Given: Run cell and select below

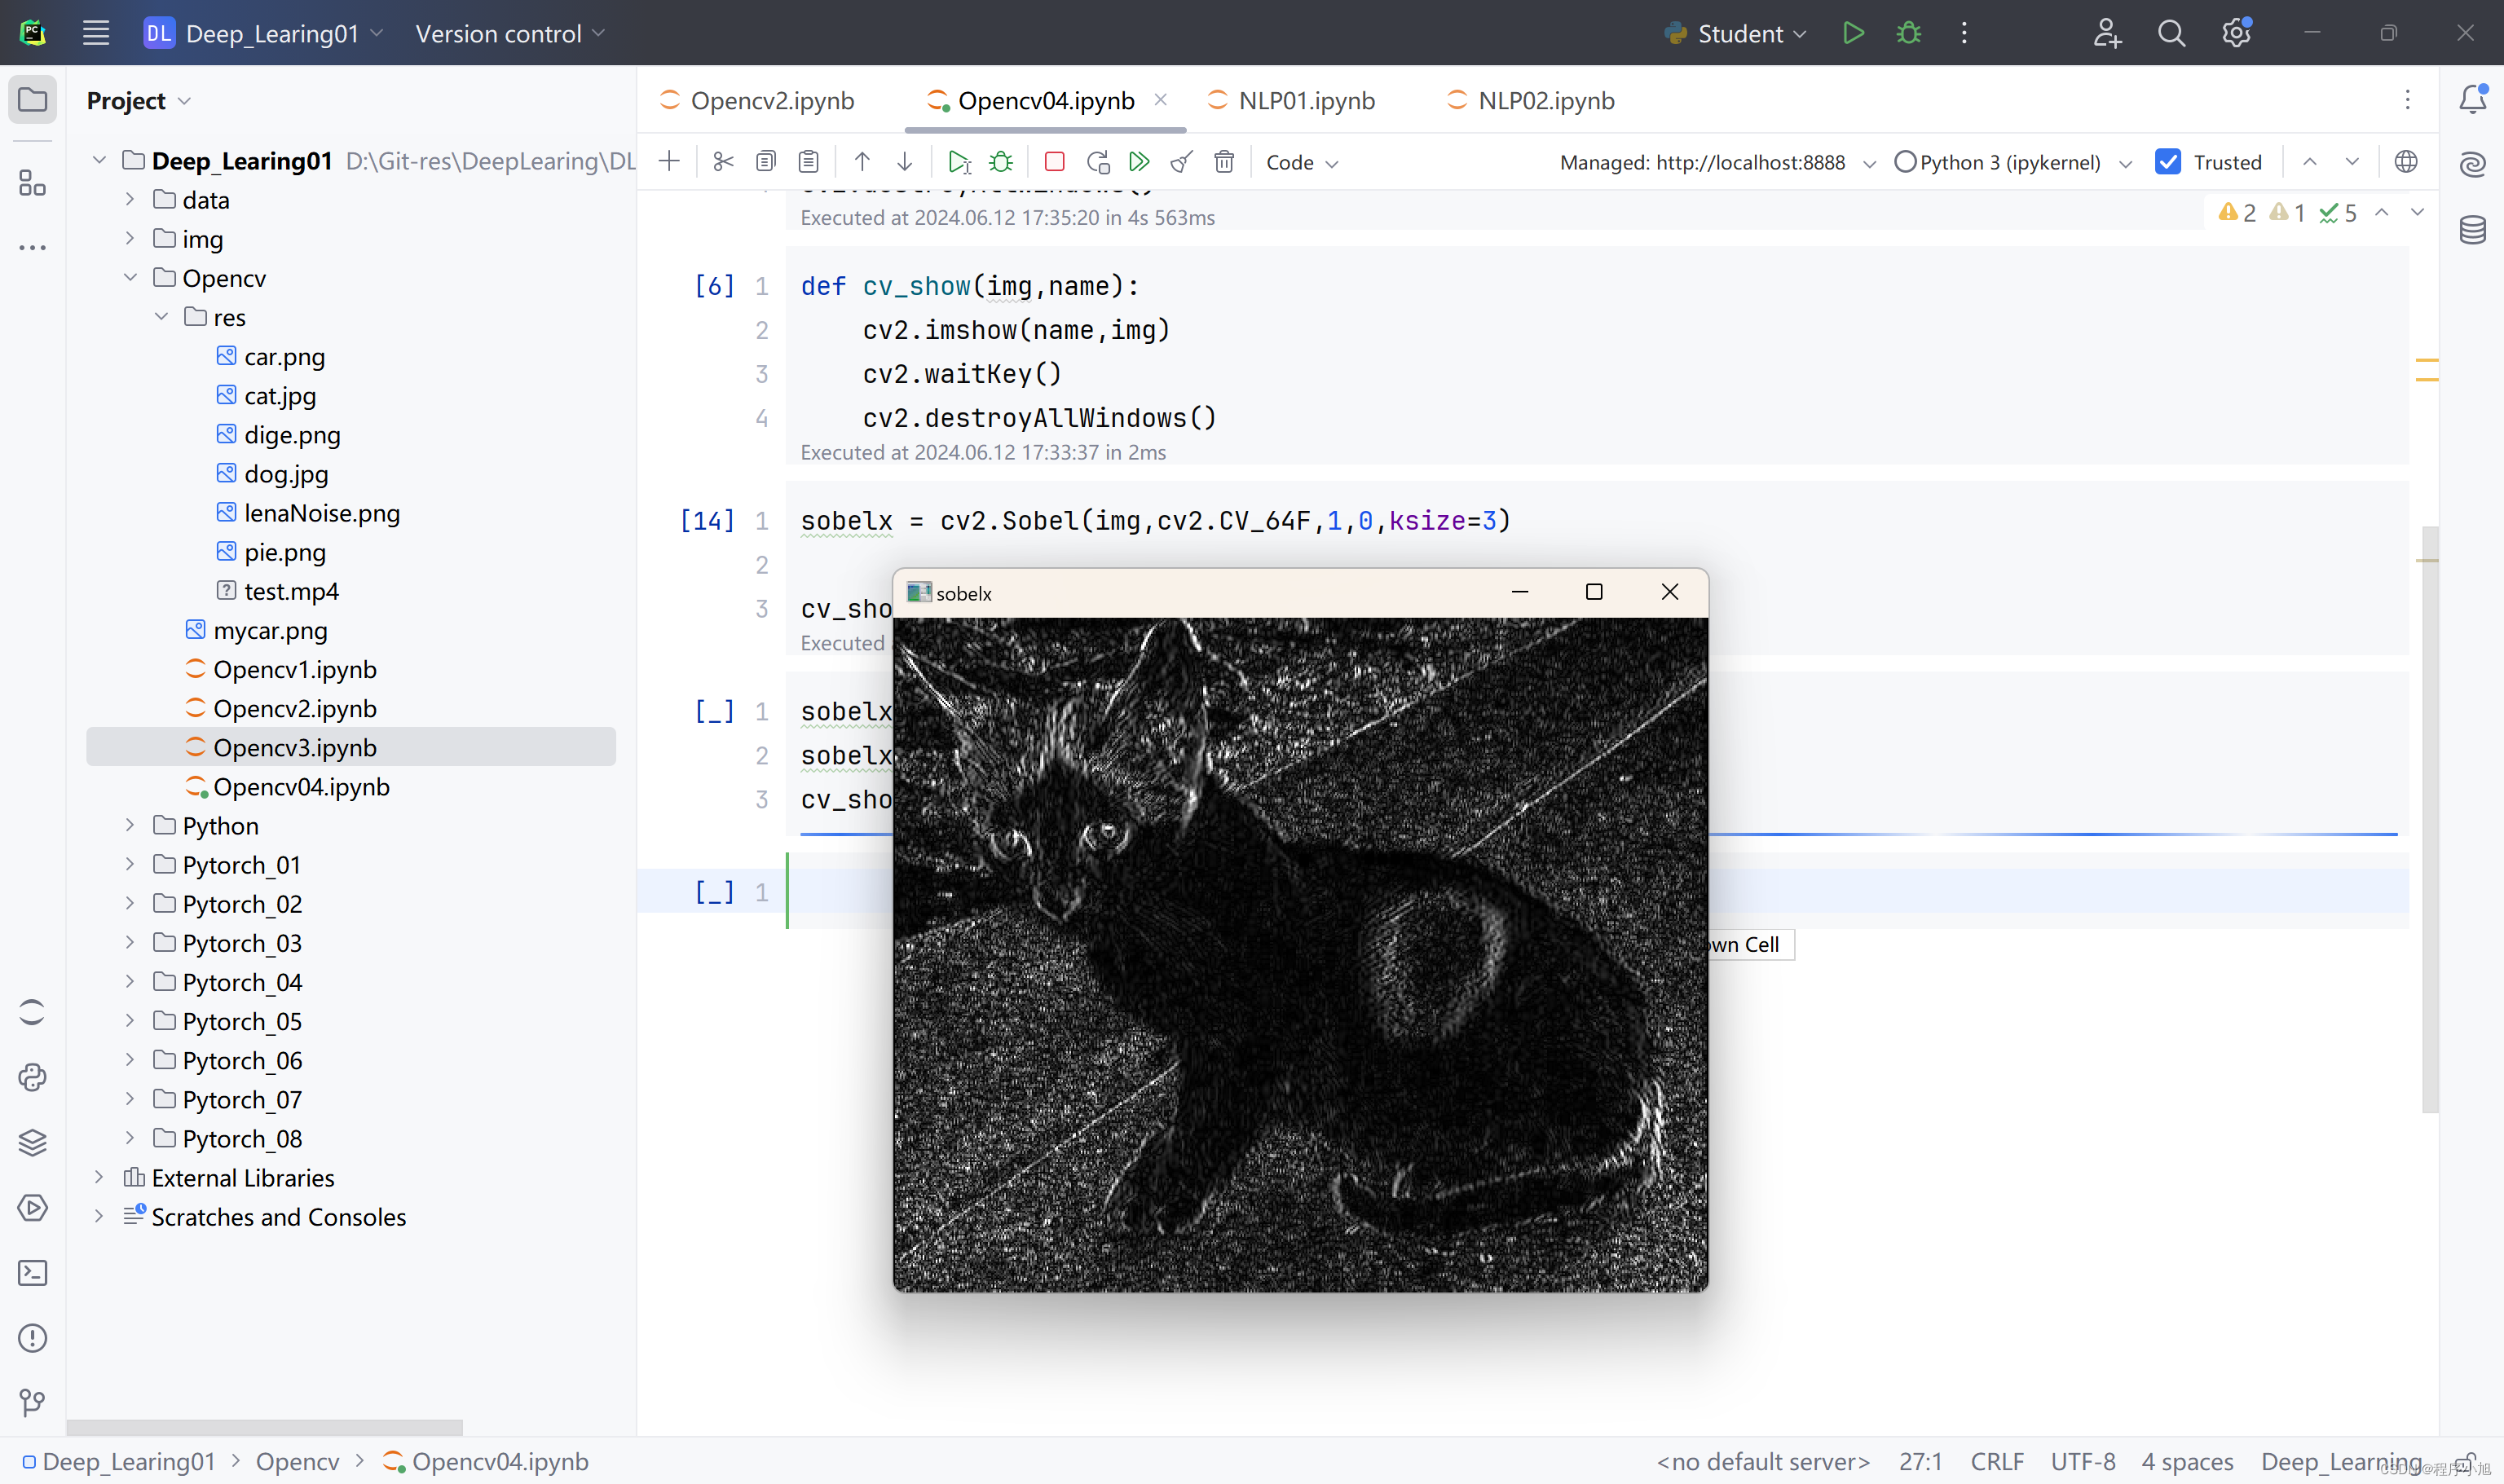Looking at the screenshot, I should tap(959, 161).
